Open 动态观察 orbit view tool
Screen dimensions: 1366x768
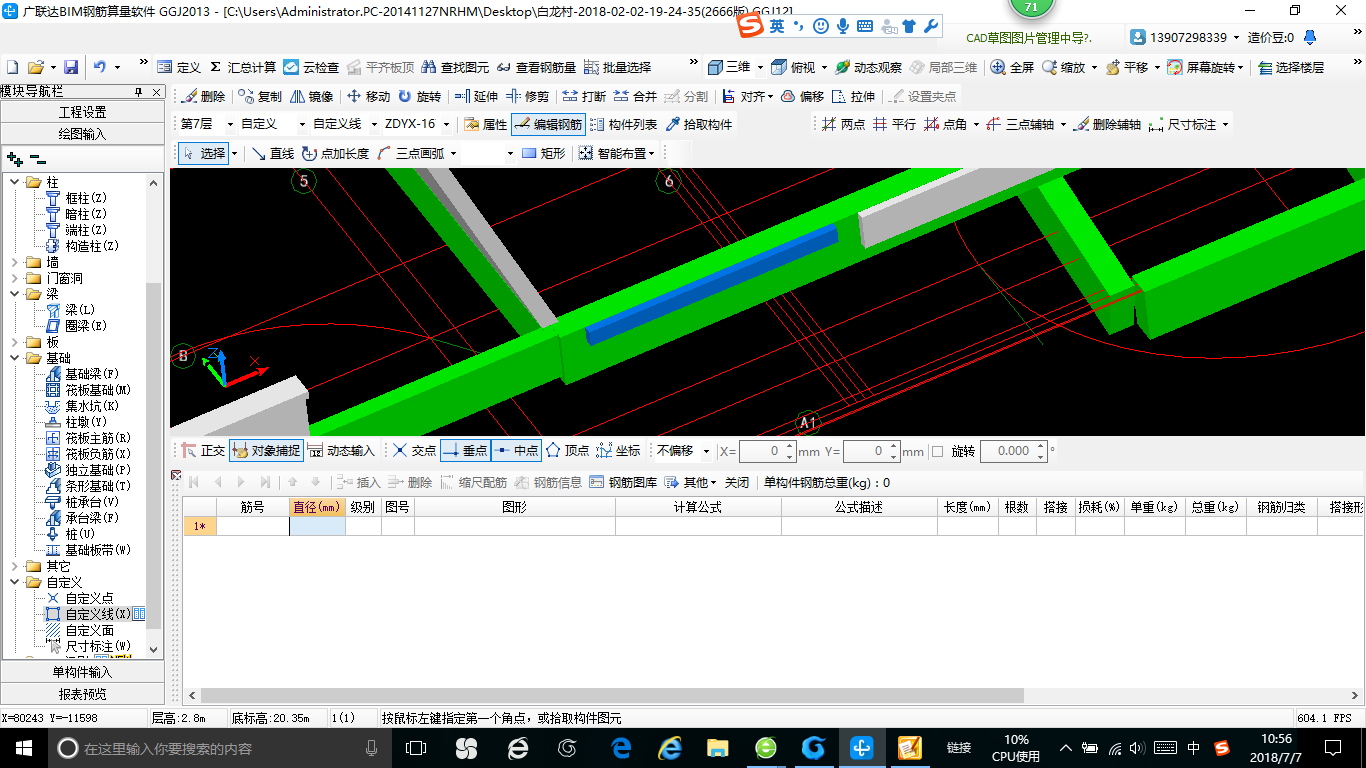click(x=868, y=67)
